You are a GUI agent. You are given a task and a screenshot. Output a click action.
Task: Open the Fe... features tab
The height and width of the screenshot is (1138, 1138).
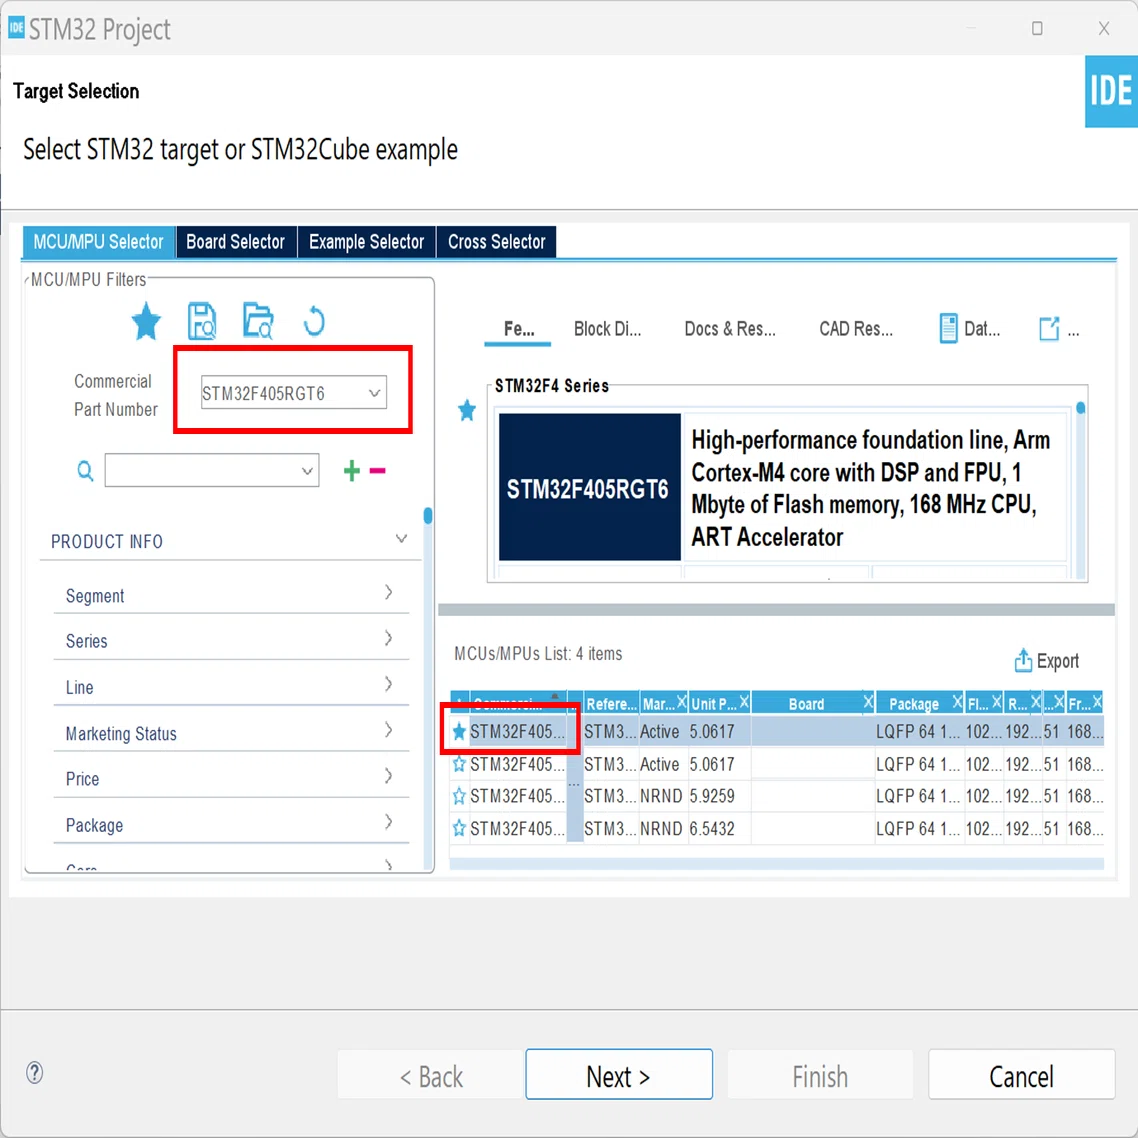pyautogui.click(x=518, y=329)
